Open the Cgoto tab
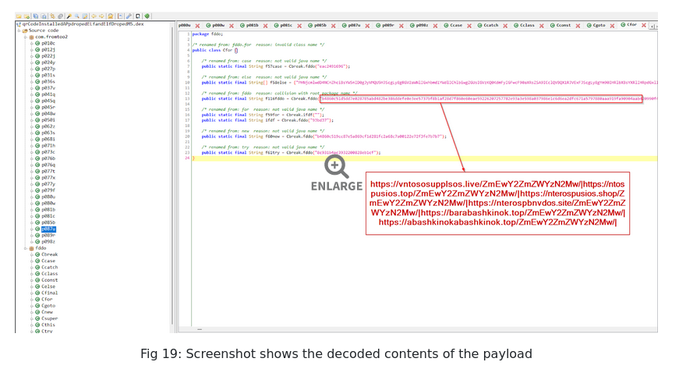This screenshot has height=369, width=679. (596, 26)
